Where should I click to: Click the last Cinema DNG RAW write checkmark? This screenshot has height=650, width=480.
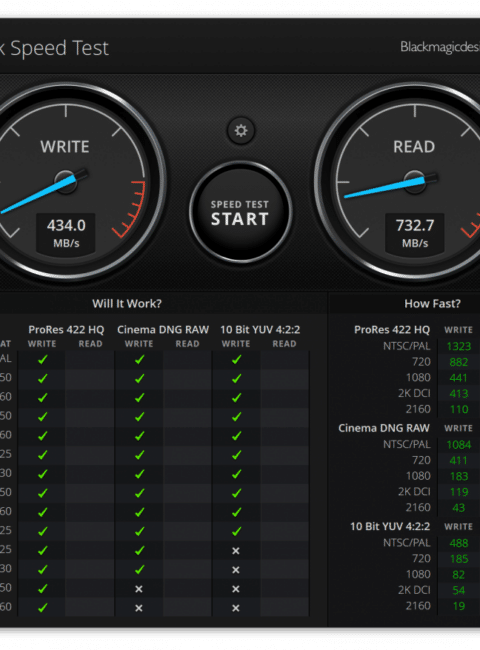(140, 569)
